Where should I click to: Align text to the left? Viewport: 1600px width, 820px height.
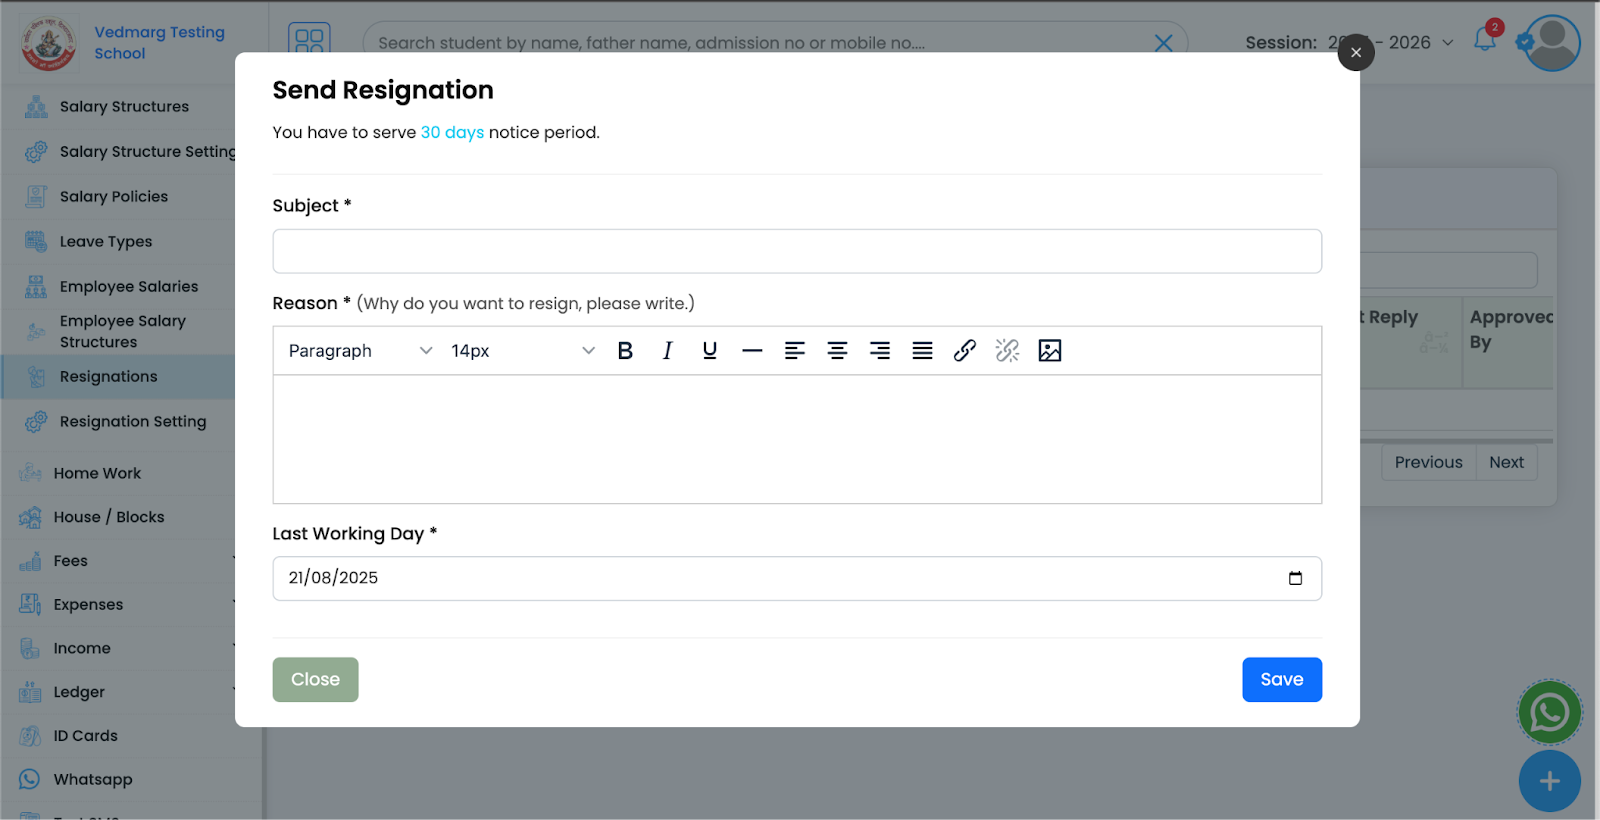click(x=795, y=351)
